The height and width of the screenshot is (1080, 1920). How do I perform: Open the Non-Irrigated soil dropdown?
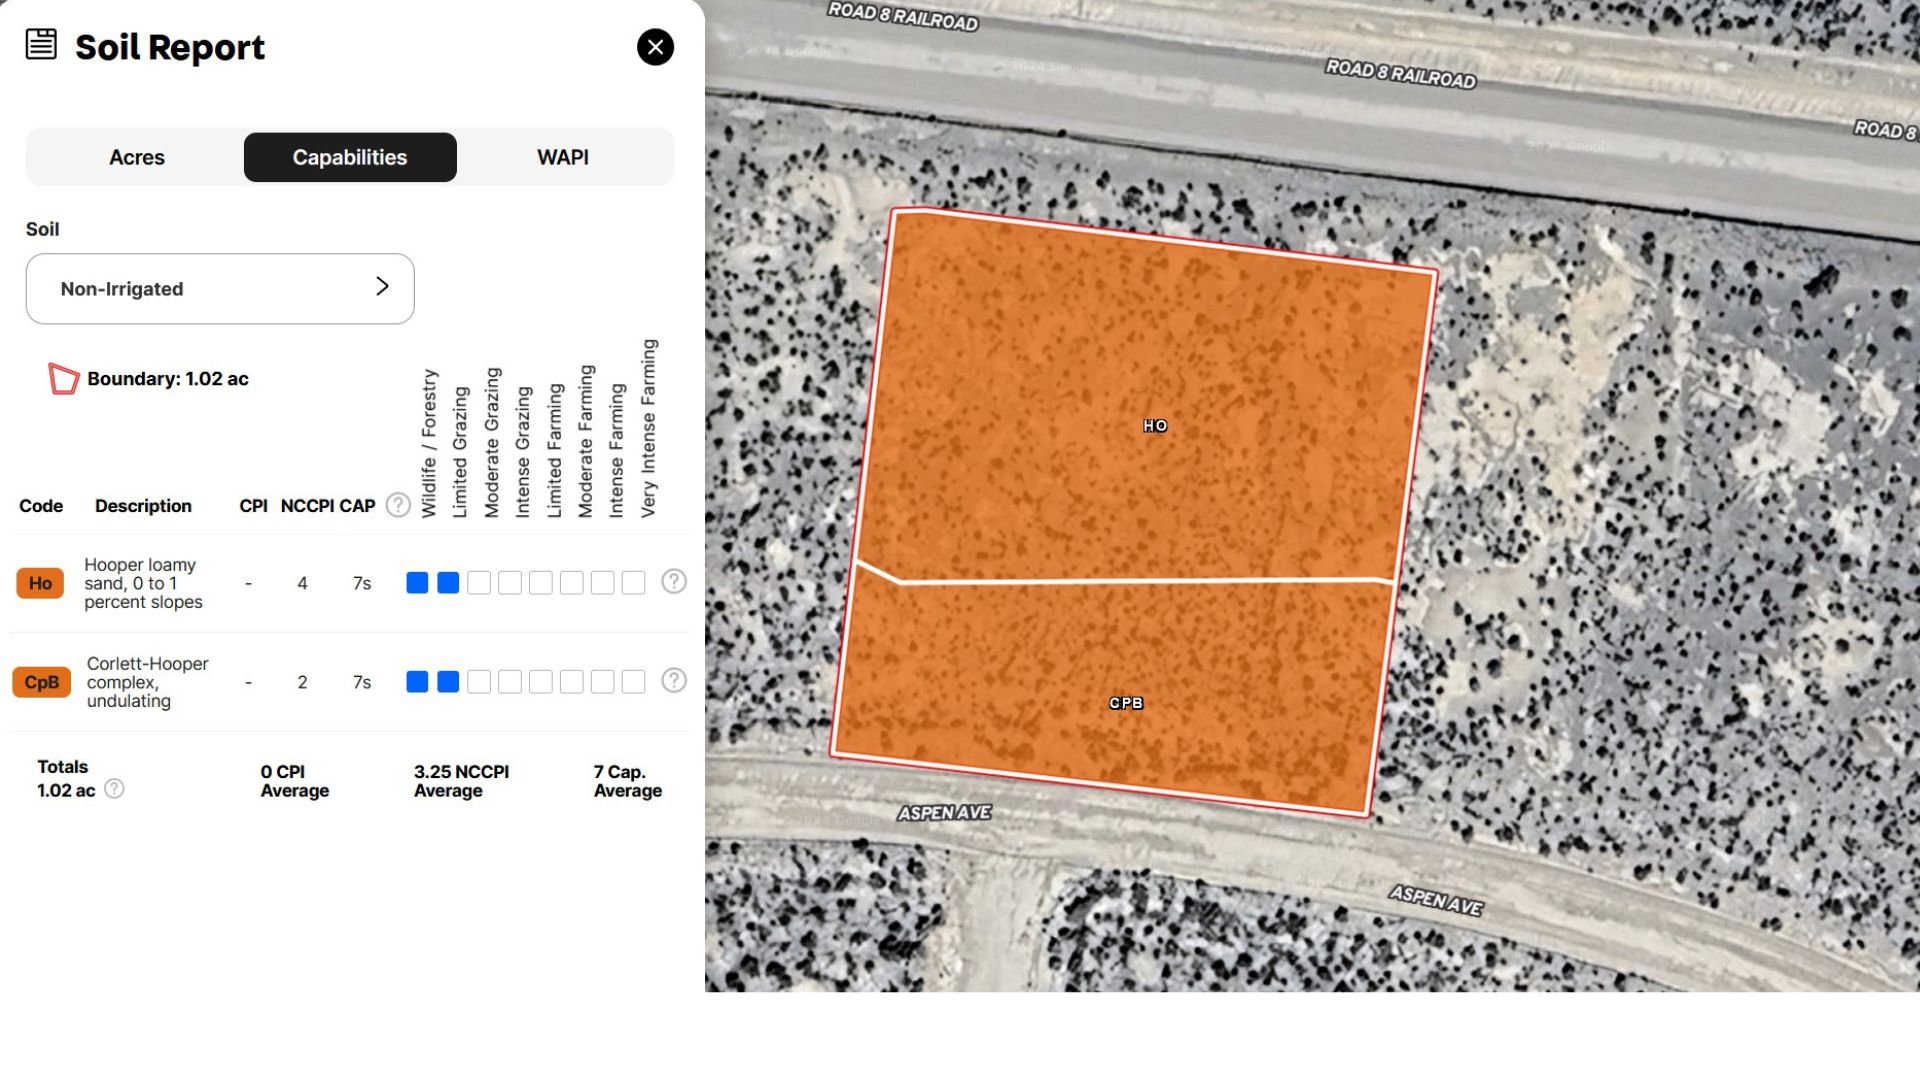[x=220, y=289]
